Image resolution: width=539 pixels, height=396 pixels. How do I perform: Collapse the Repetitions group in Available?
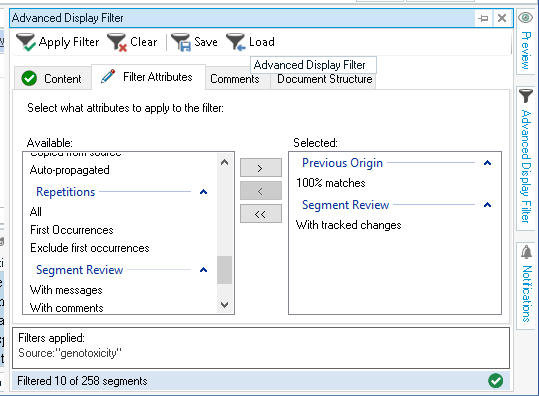(x=204, y=192)
